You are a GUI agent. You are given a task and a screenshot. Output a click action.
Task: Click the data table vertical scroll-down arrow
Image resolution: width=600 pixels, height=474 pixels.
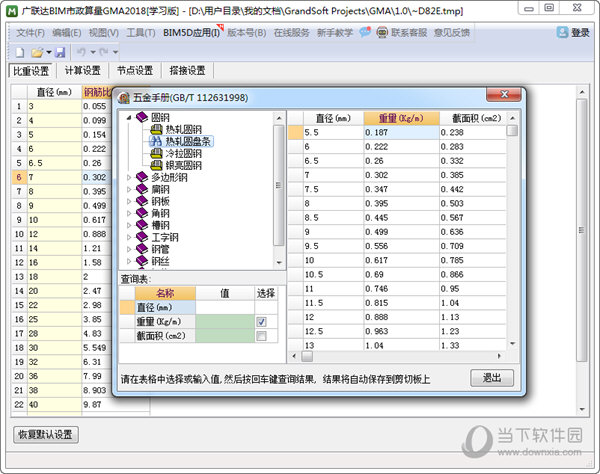(x=513, y=344)
